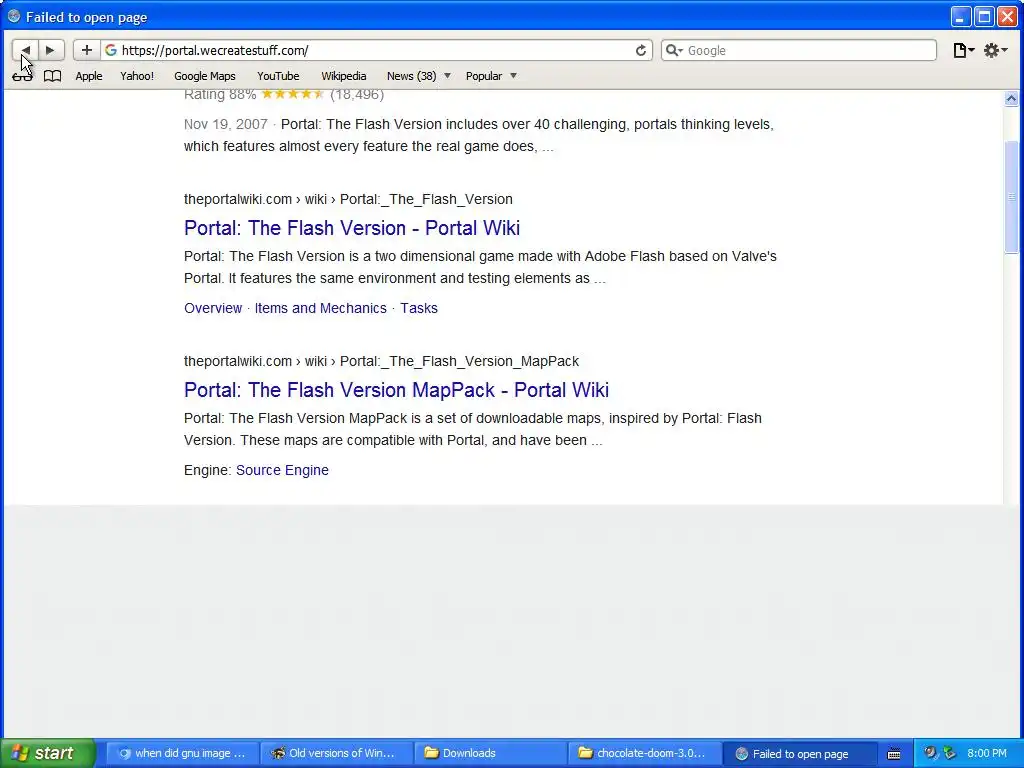Image resolution: width=1024 pixels, height=768 pixels.
Task: Open the settings gear menu
Action: pyautogui.click(x=995, y=50)
